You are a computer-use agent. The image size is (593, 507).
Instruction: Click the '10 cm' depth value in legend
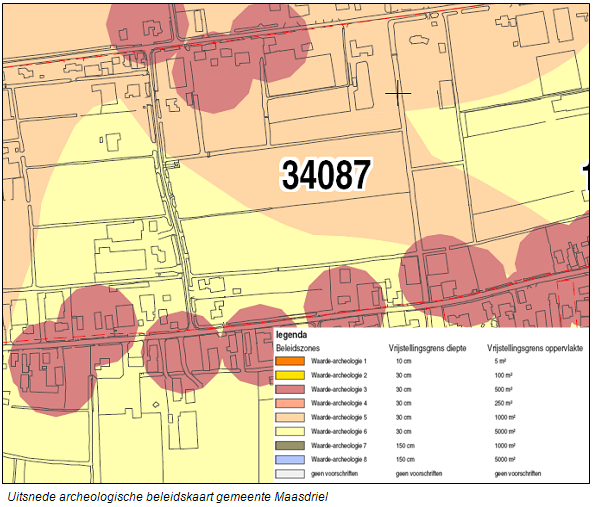(x=404, y=361)
